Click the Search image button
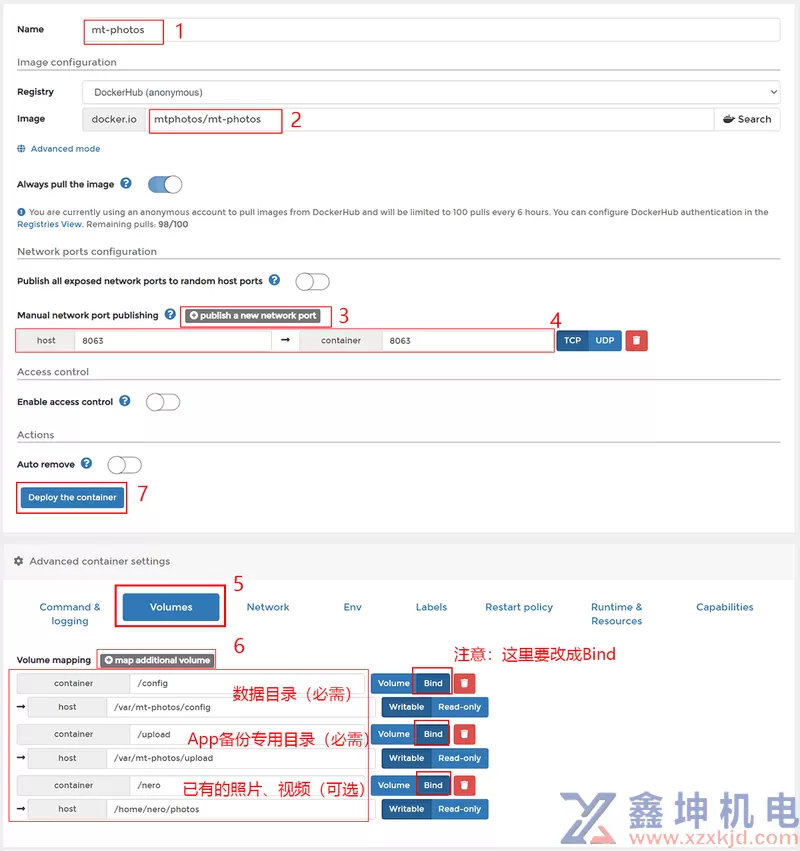Screen dimensions: 800x851 point(747,119)
